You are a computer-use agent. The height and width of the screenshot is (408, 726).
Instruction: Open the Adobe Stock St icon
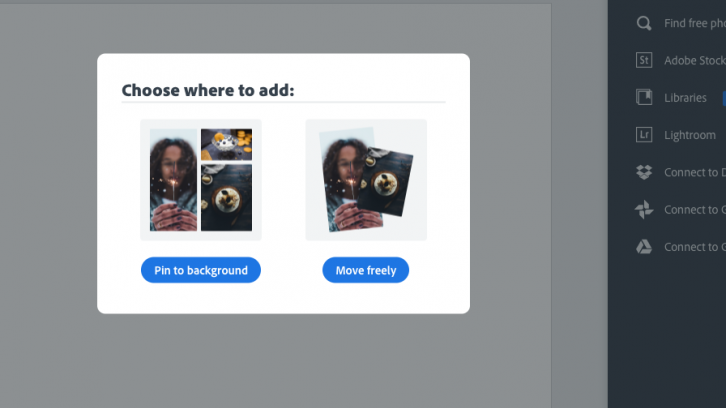(x=644, y=60)
